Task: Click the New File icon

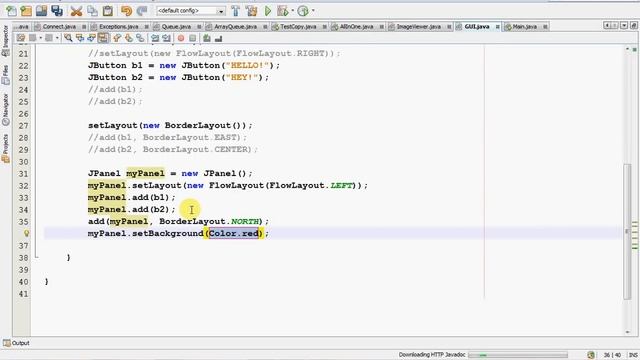Action: (11, 11)
